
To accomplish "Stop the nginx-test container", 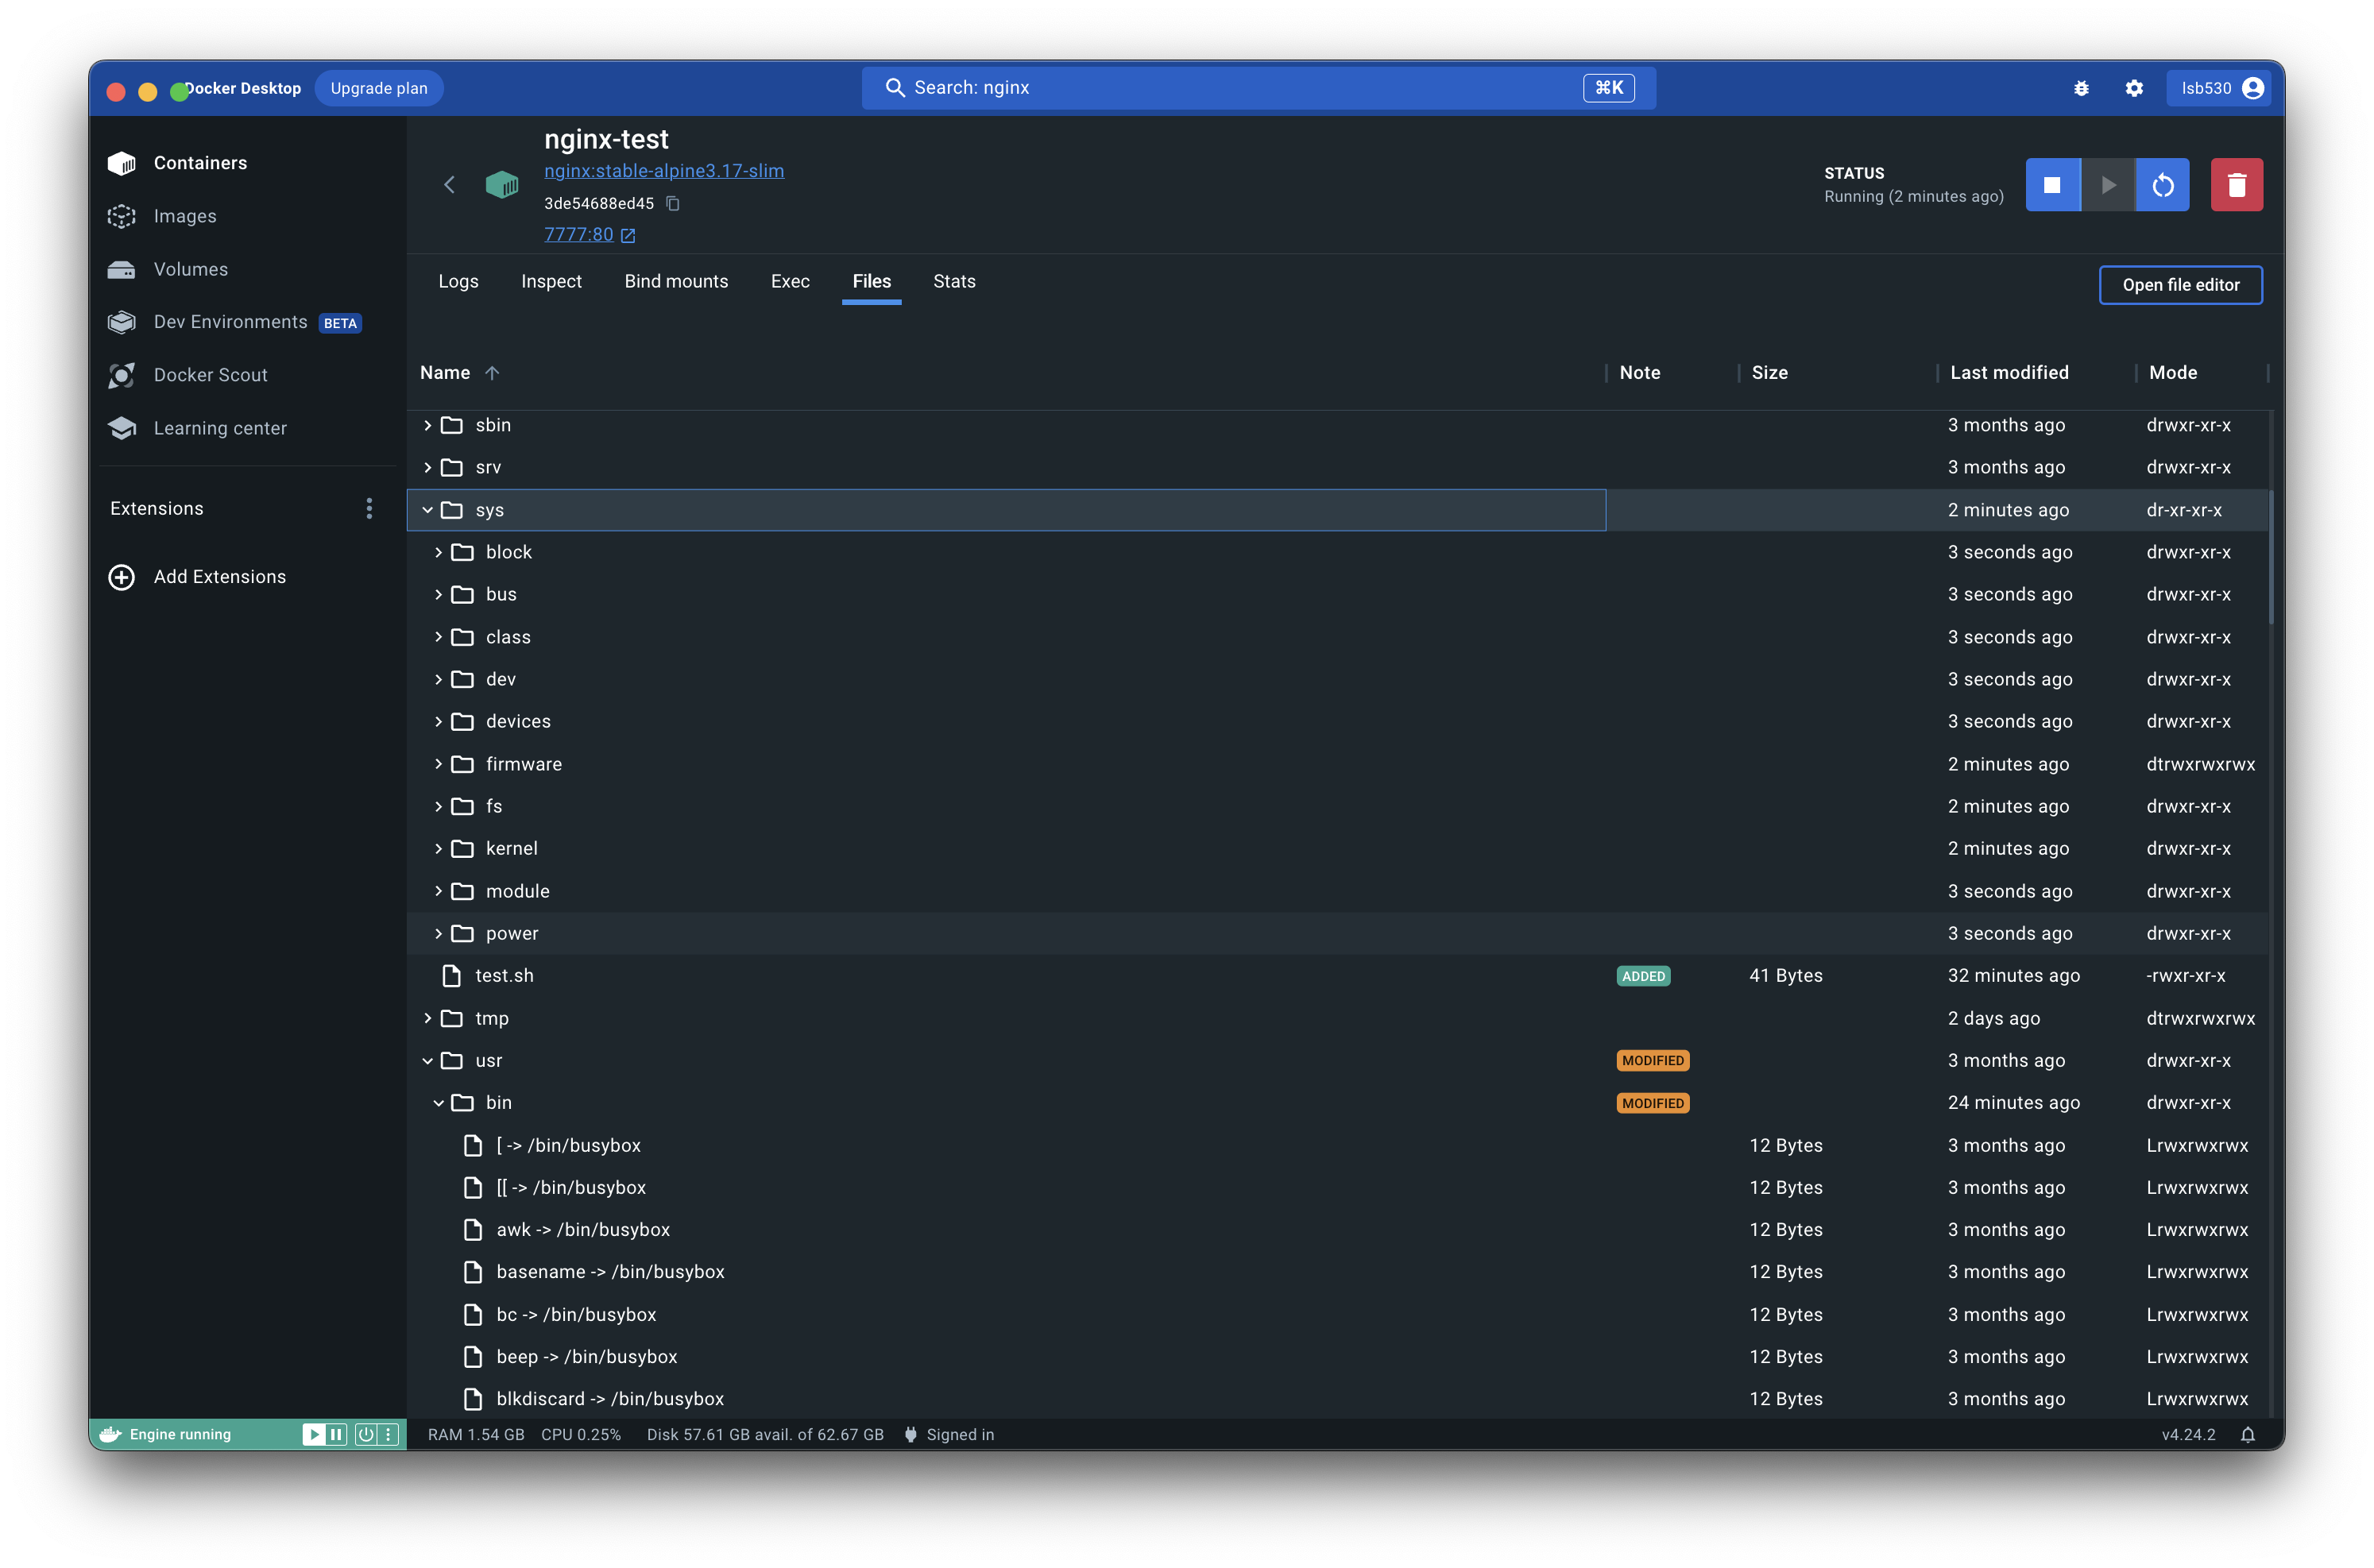I will point(2052,185).
